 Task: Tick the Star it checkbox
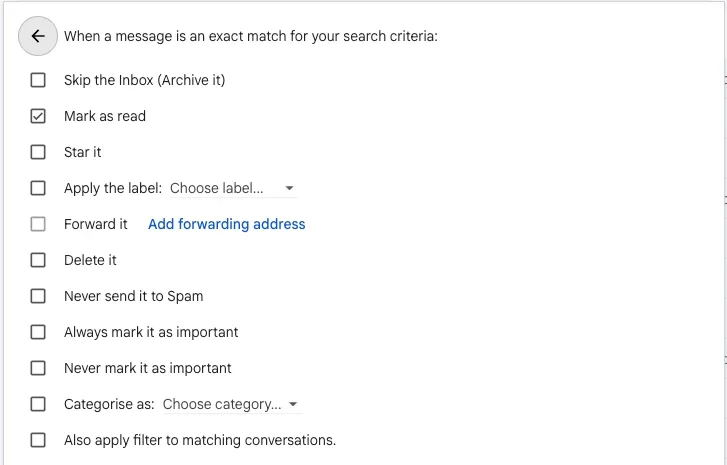(x=38, y=152)
